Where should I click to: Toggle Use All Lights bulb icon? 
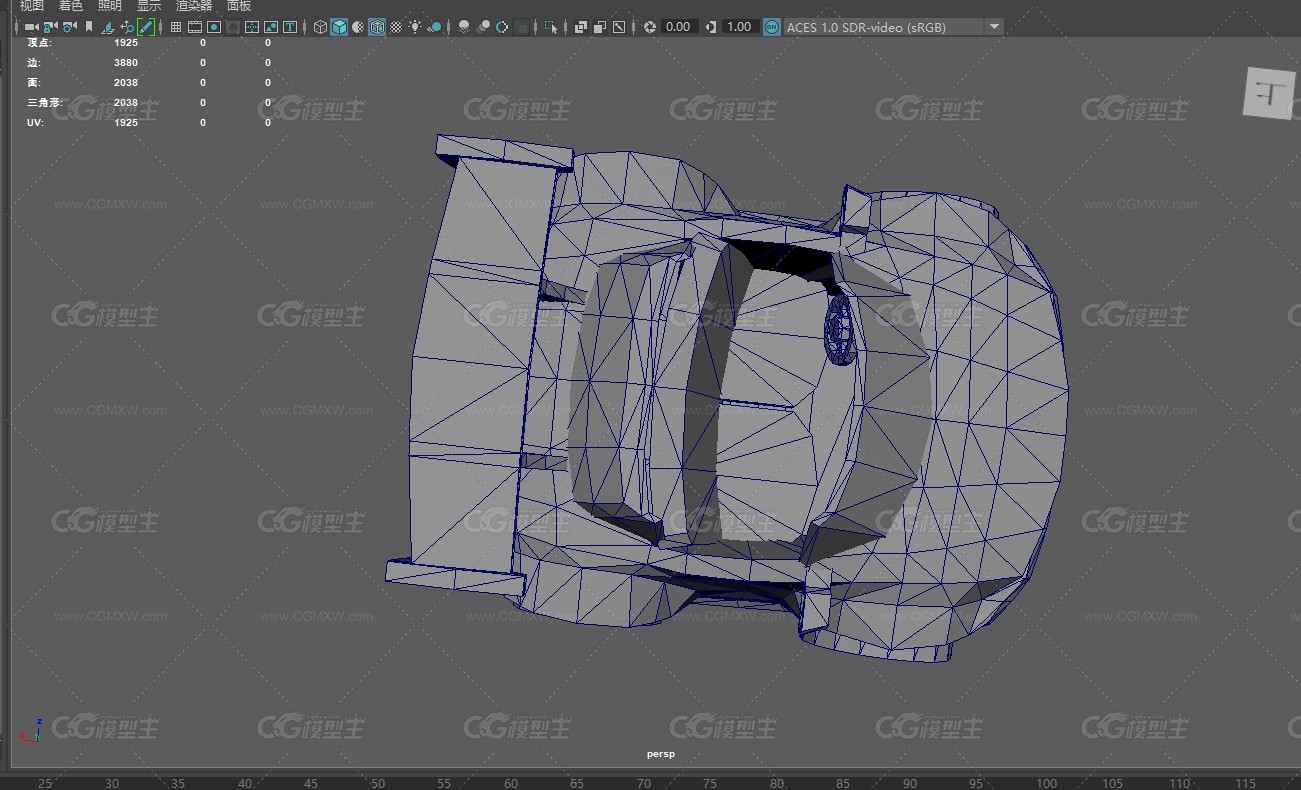tap(415, 27)
